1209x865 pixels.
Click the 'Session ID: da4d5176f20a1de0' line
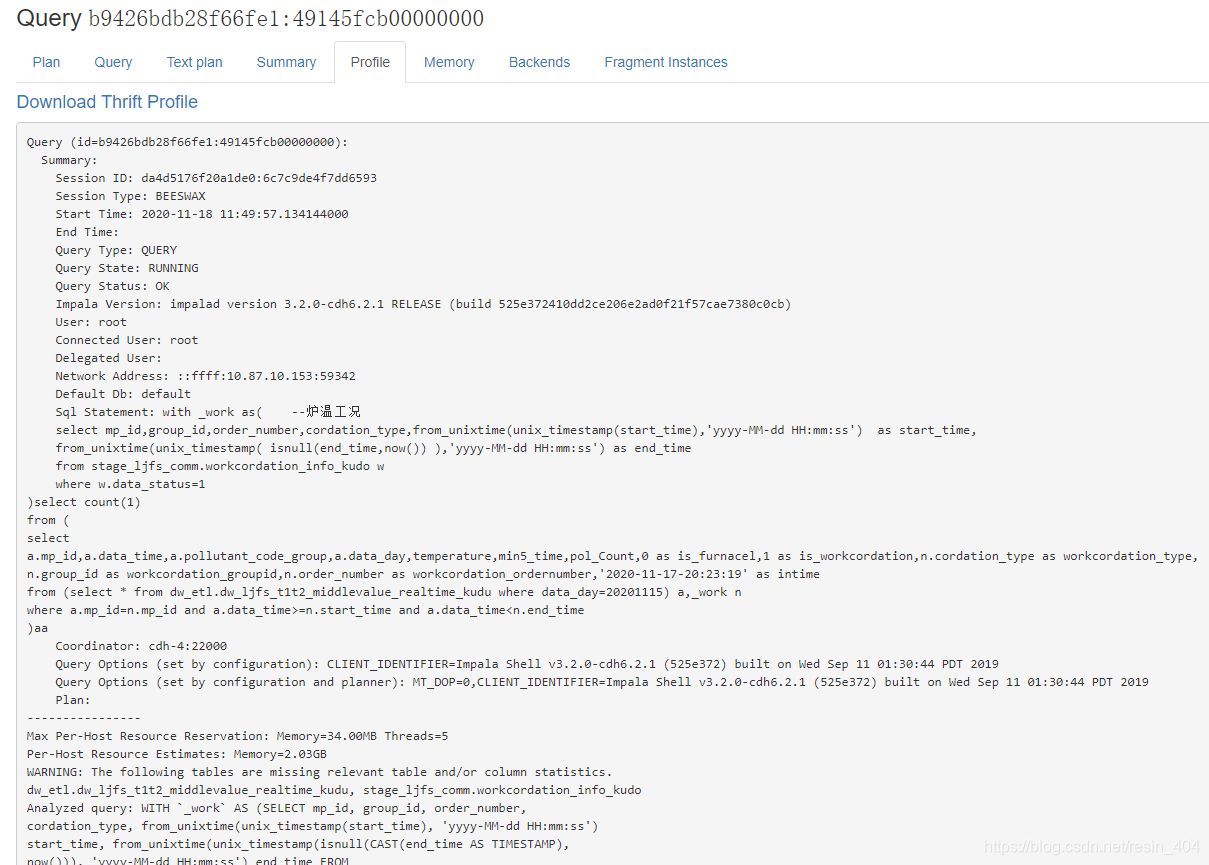pyautogui.click(x=216, y=178)
